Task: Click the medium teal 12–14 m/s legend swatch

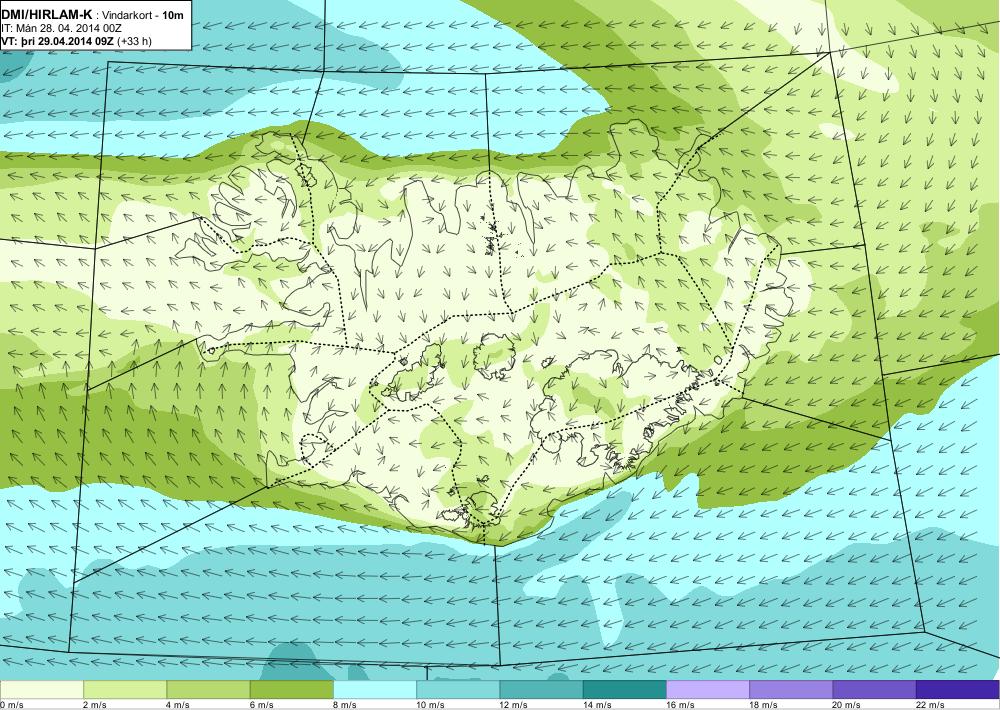Action: pos(541,690)
